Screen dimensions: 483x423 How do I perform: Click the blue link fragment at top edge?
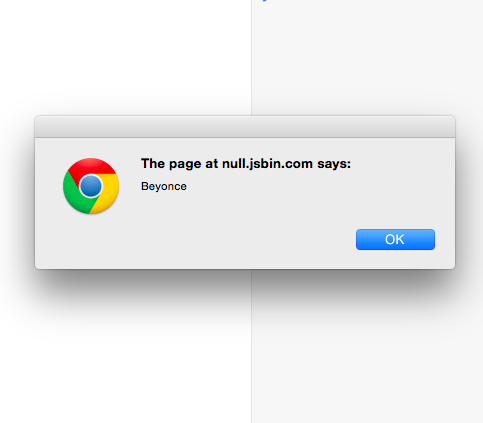[265, 1]
